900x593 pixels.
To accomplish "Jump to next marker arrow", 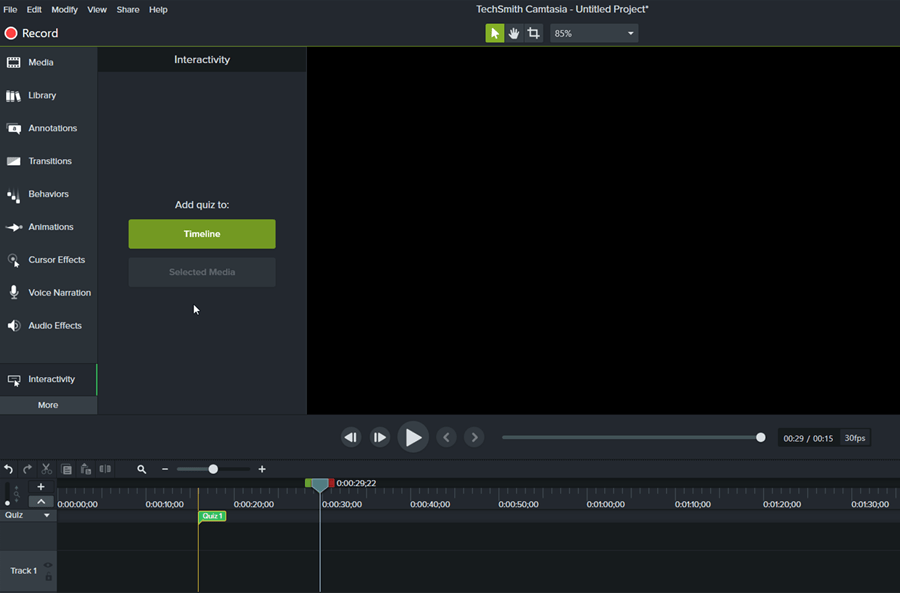I will pos(474,437).
